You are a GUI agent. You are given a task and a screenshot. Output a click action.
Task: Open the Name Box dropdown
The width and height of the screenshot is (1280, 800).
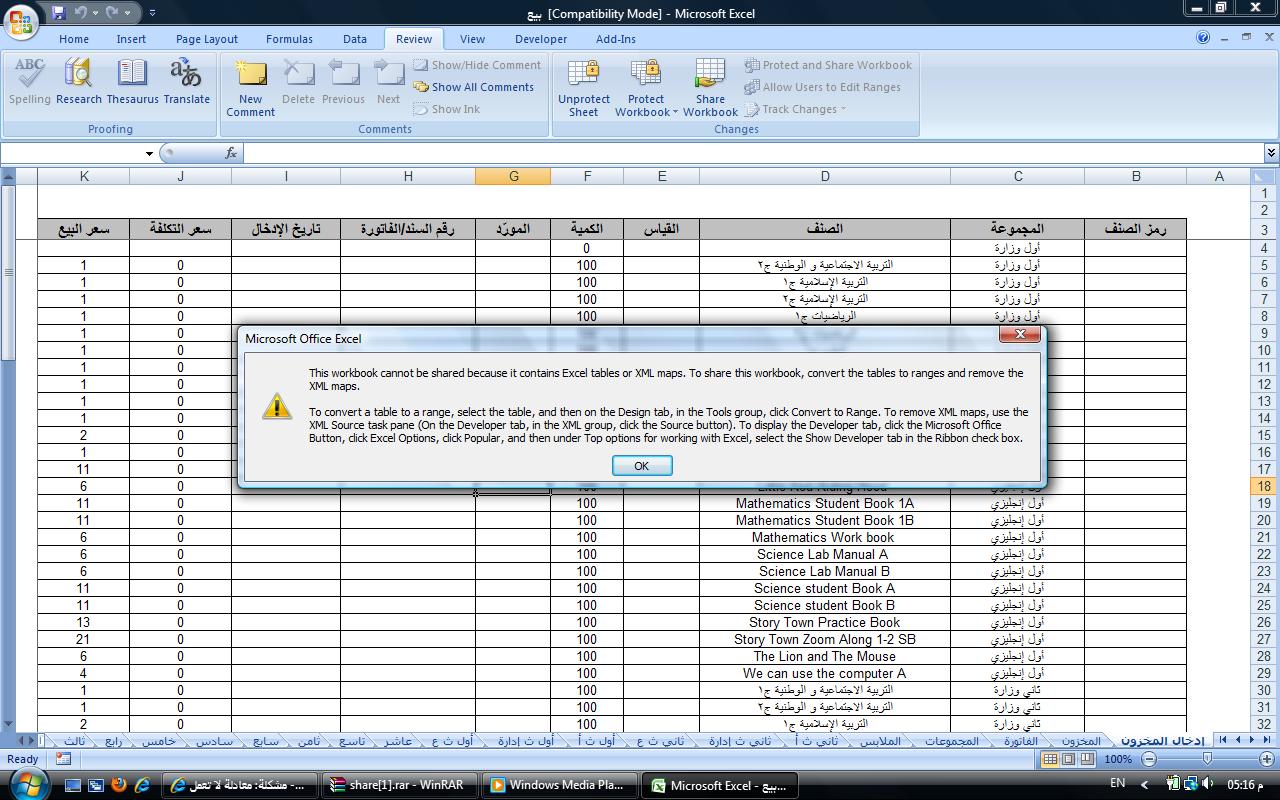149,153
